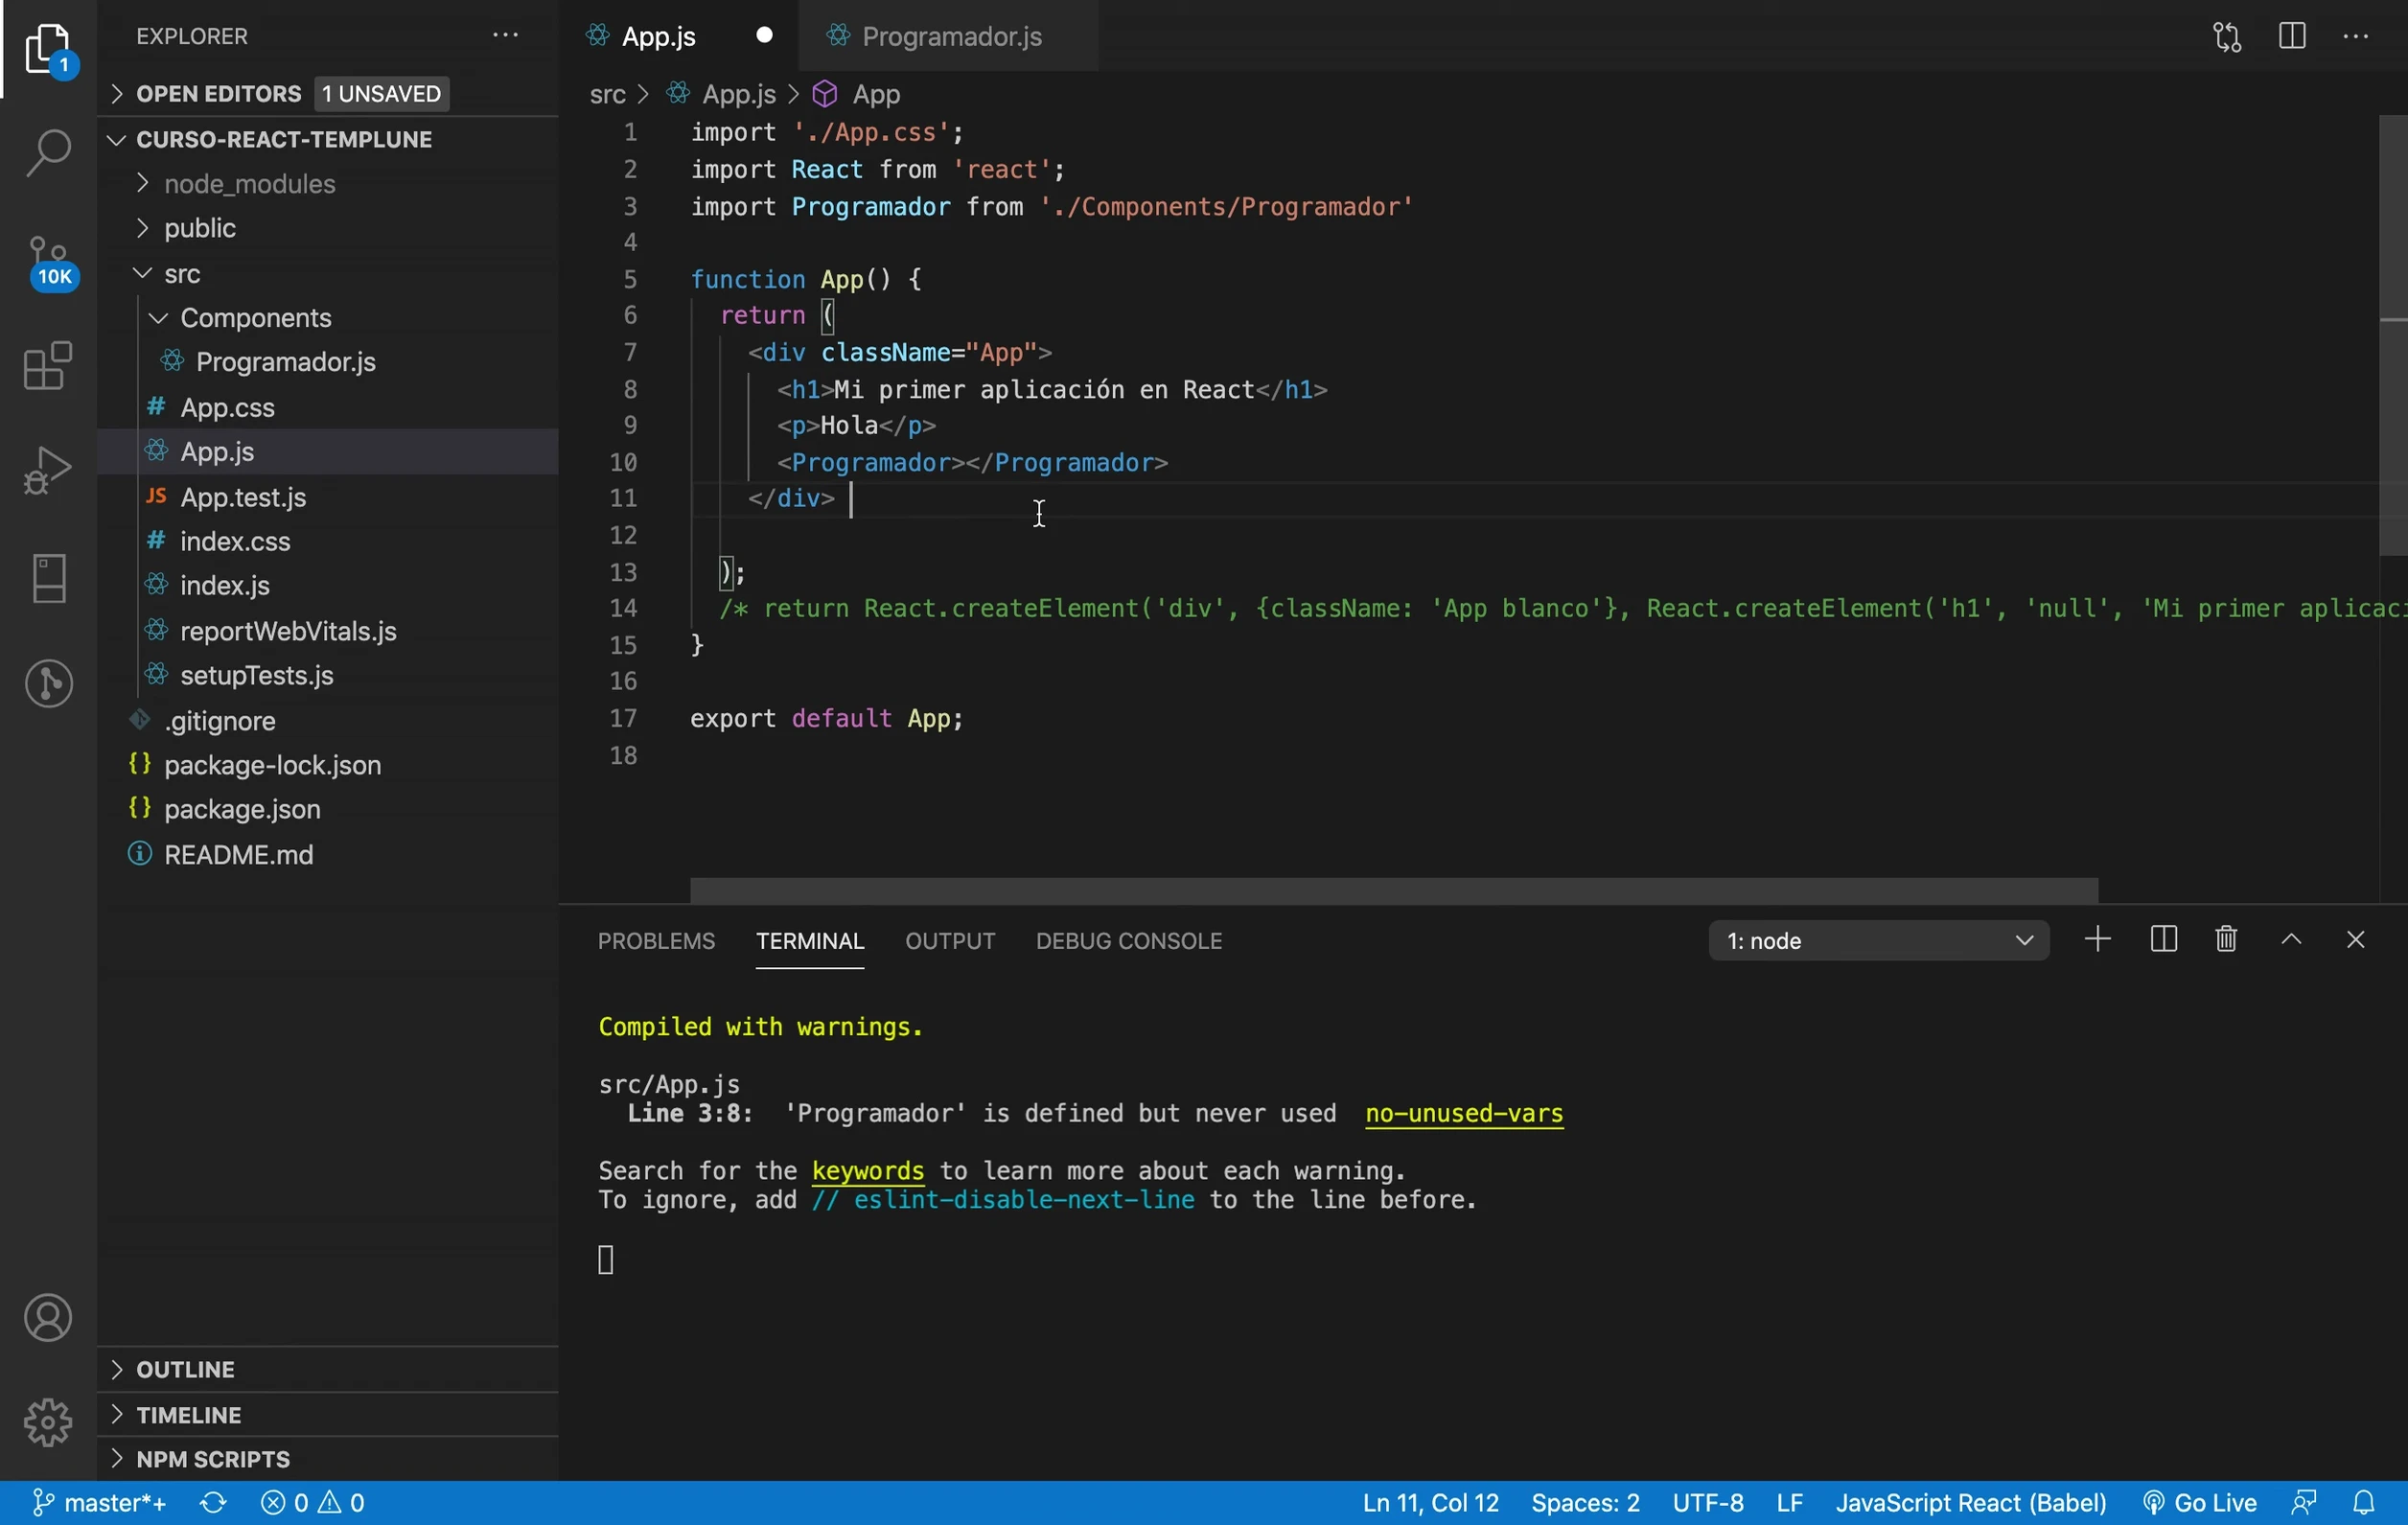Click the Open Changes compare icon
The width and height of the screenshot is (2408, 1525).
tap(2227, 37)
